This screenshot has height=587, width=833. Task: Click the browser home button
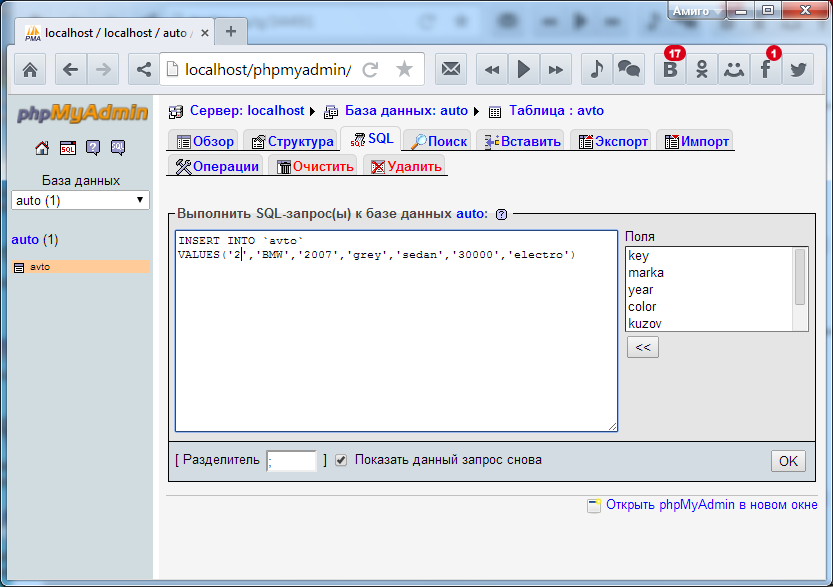coord(30,69)
